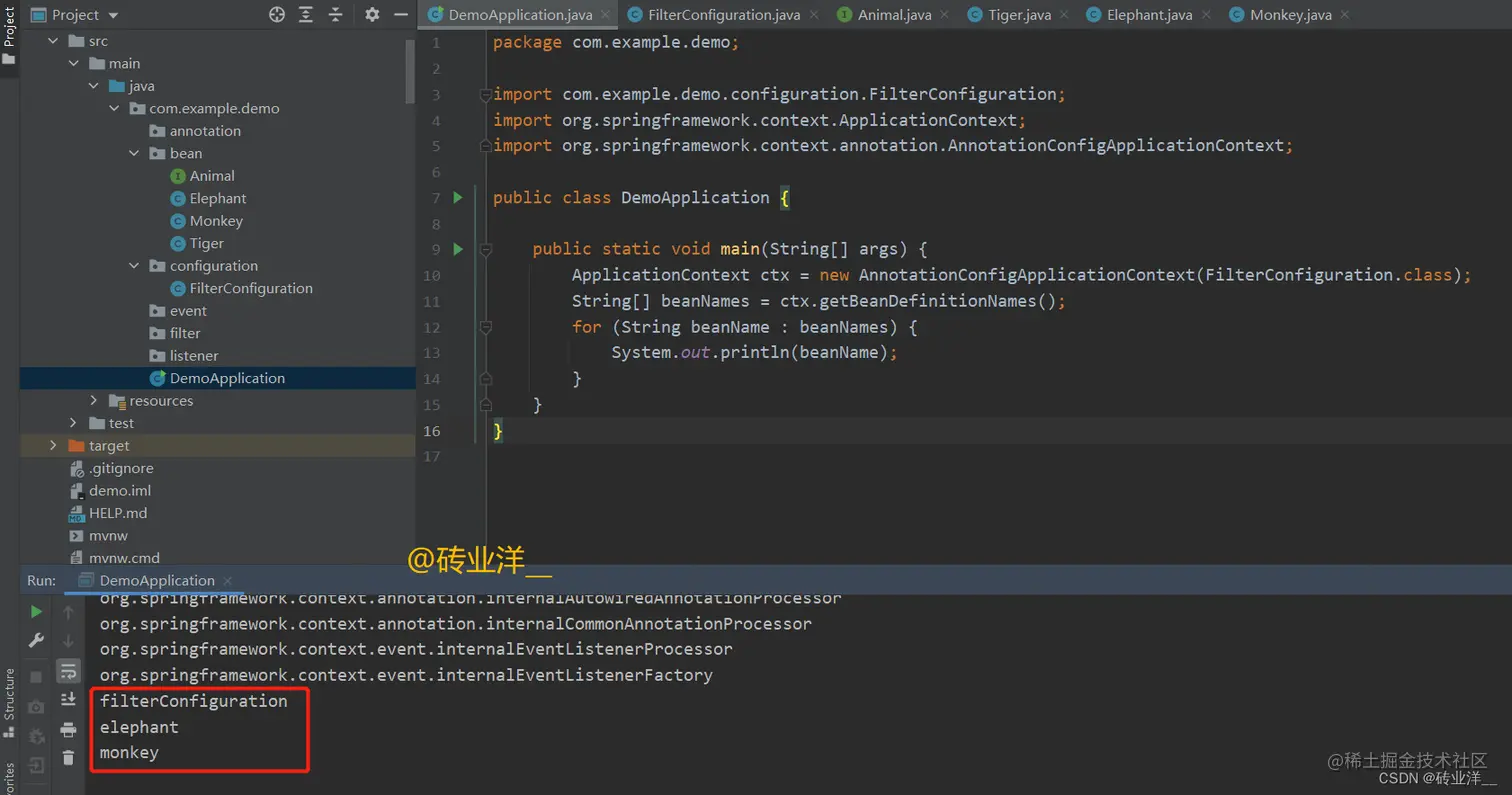Expand all nodes in the Project panel

[x=306, y=15]
